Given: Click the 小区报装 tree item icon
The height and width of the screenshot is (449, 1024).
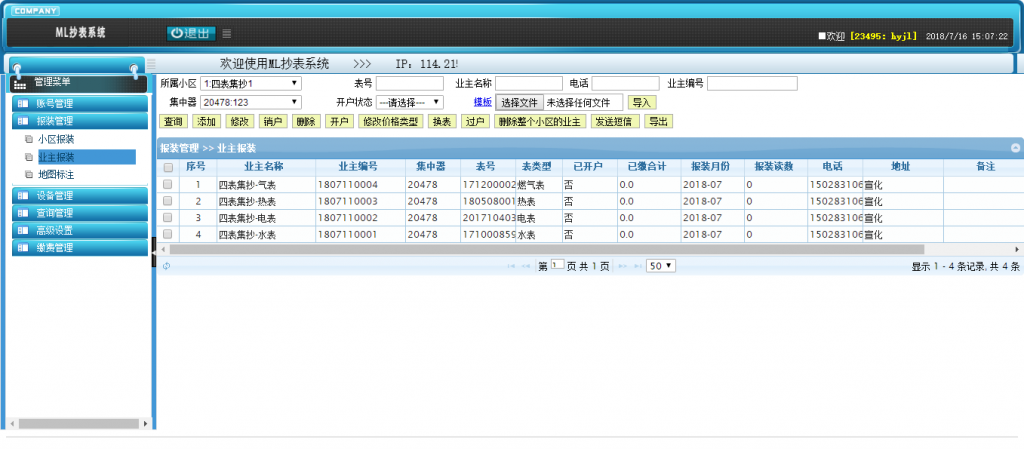Looking at the screenshot, I should [30, 140].
